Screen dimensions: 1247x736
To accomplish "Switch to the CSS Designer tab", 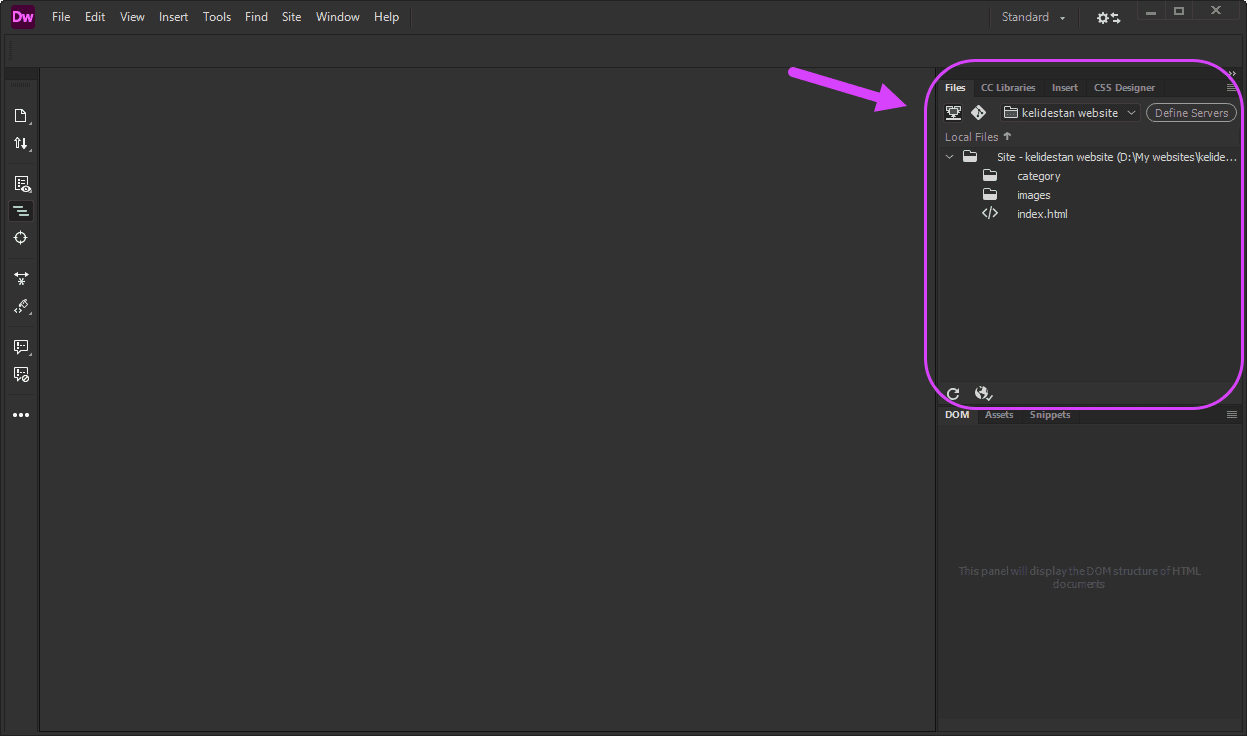I will pyautogui.click(x=1124, y=88).
